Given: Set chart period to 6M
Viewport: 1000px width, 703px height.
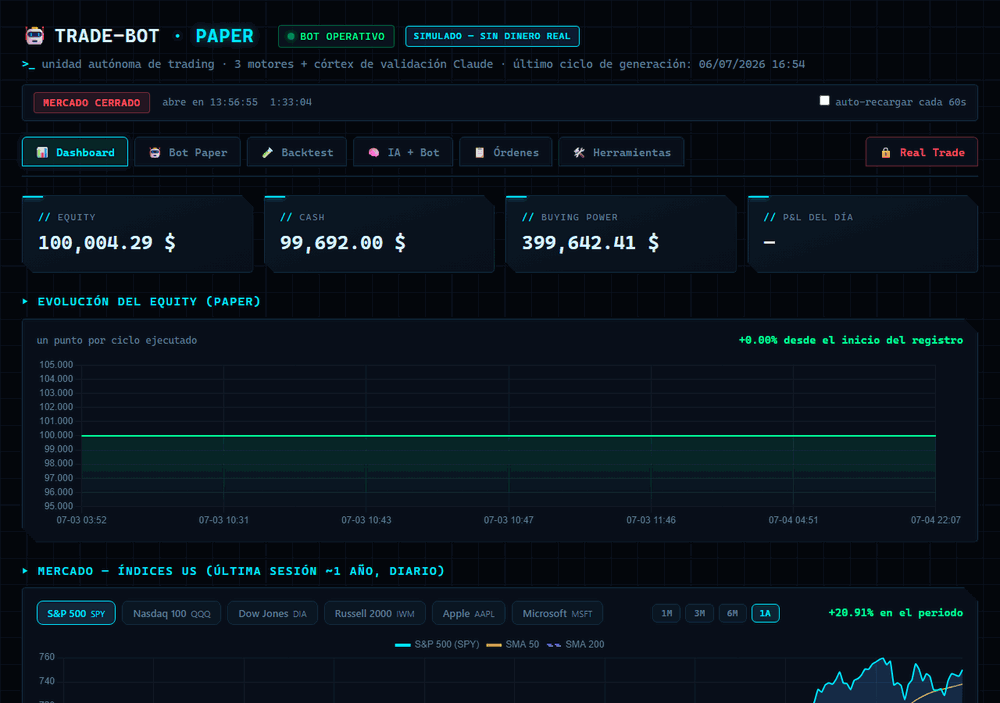Looking at the screenshot, I should click(732, 613).
